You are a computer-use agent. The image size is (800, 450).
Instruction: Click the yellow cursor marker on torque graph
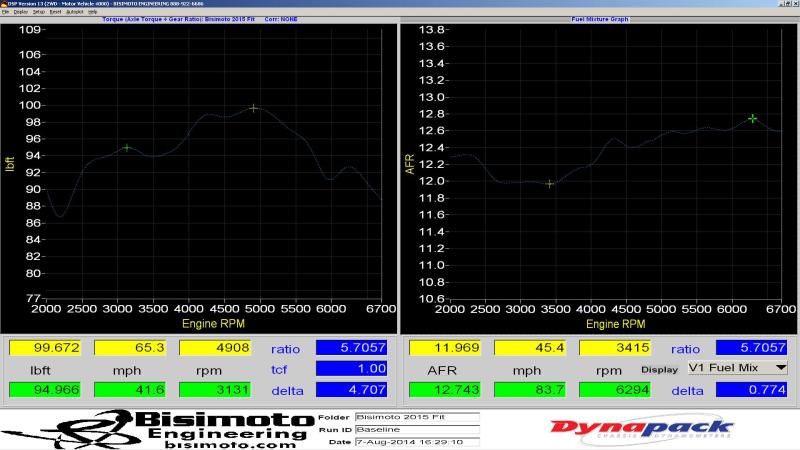[x=254, y=108]
